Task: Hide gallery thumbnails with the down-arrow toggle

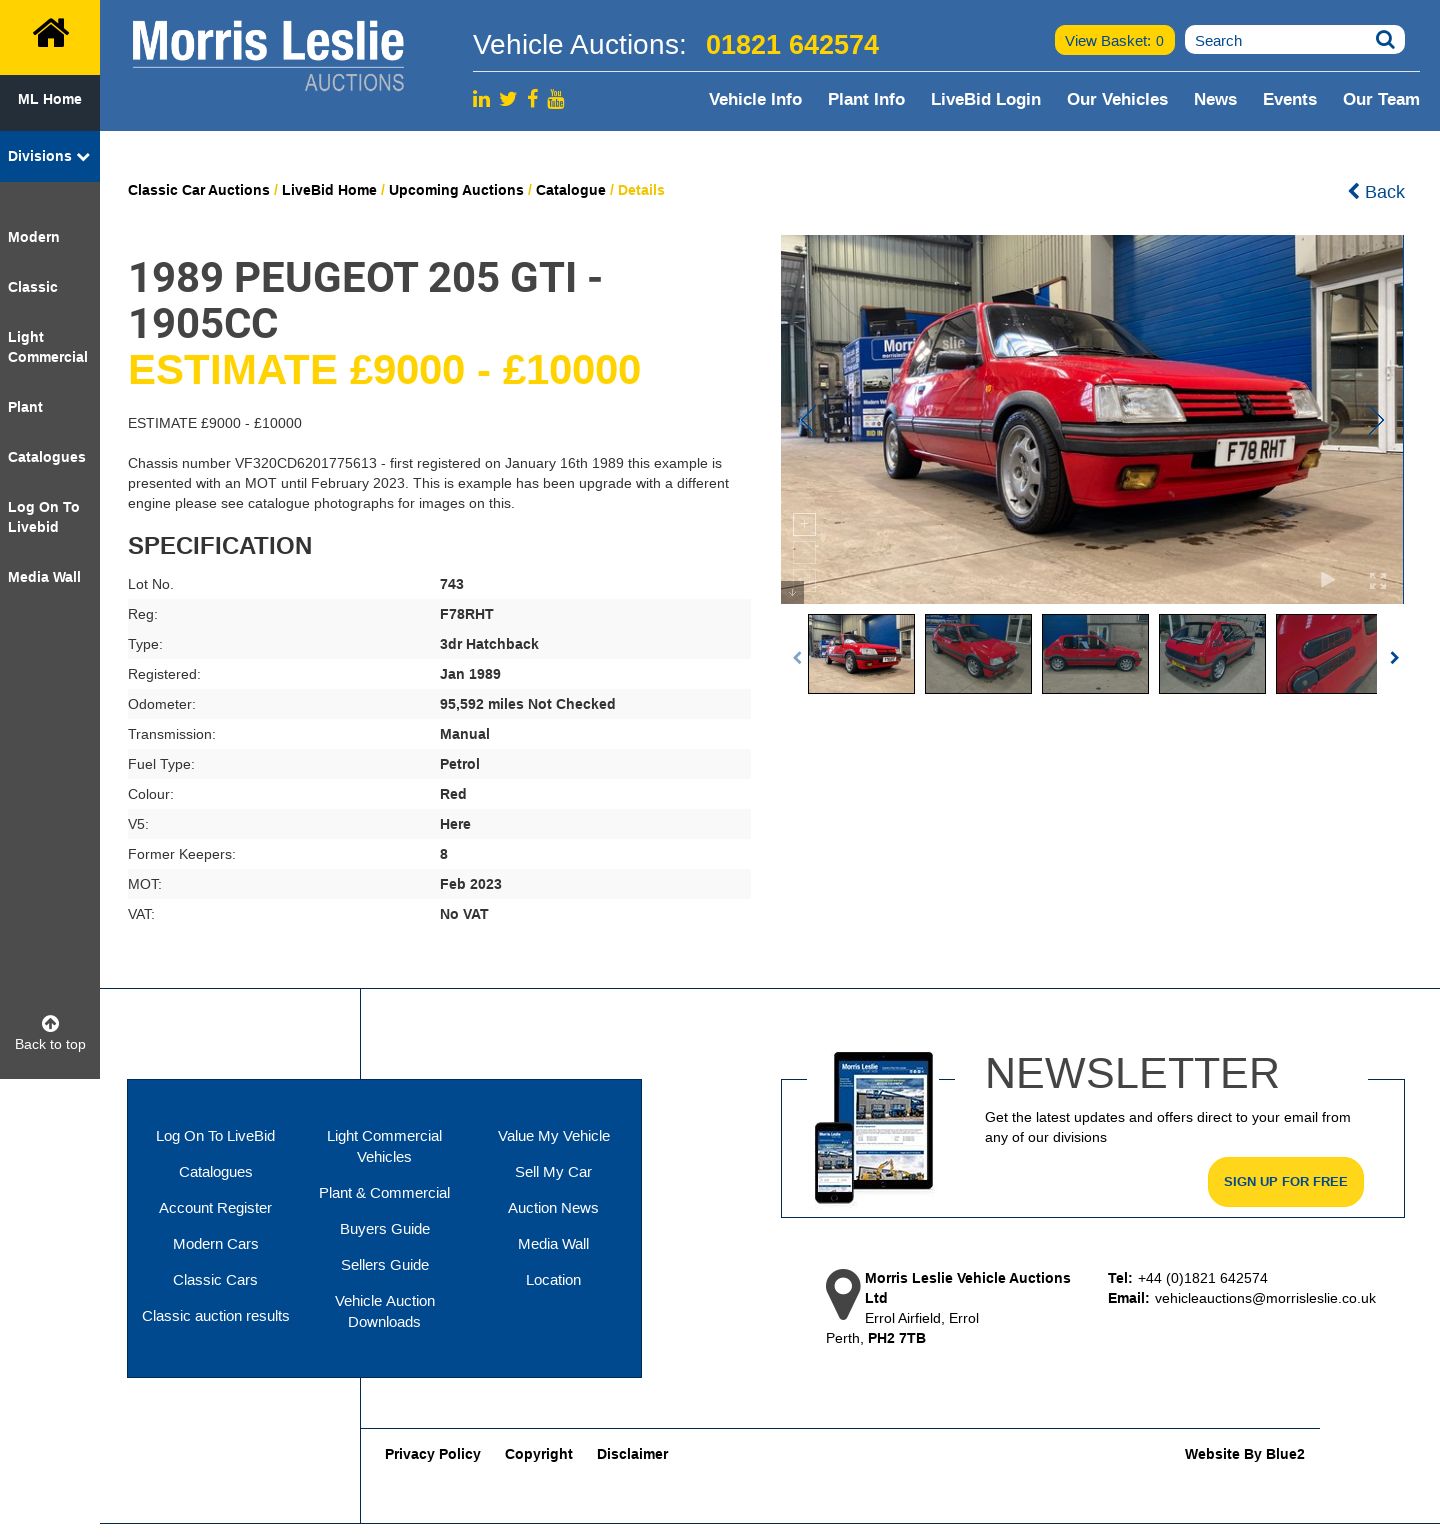Action: click(792, 592)
